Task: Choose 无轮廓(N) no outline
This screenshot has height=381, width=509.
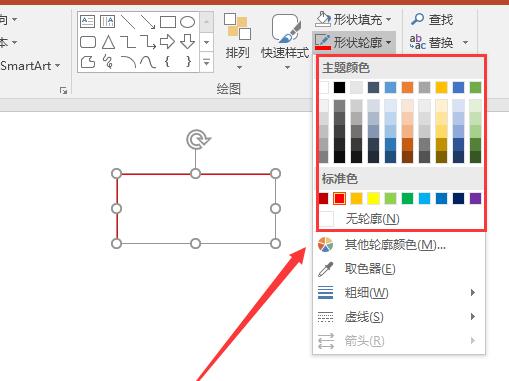Action: pos(401,219)
